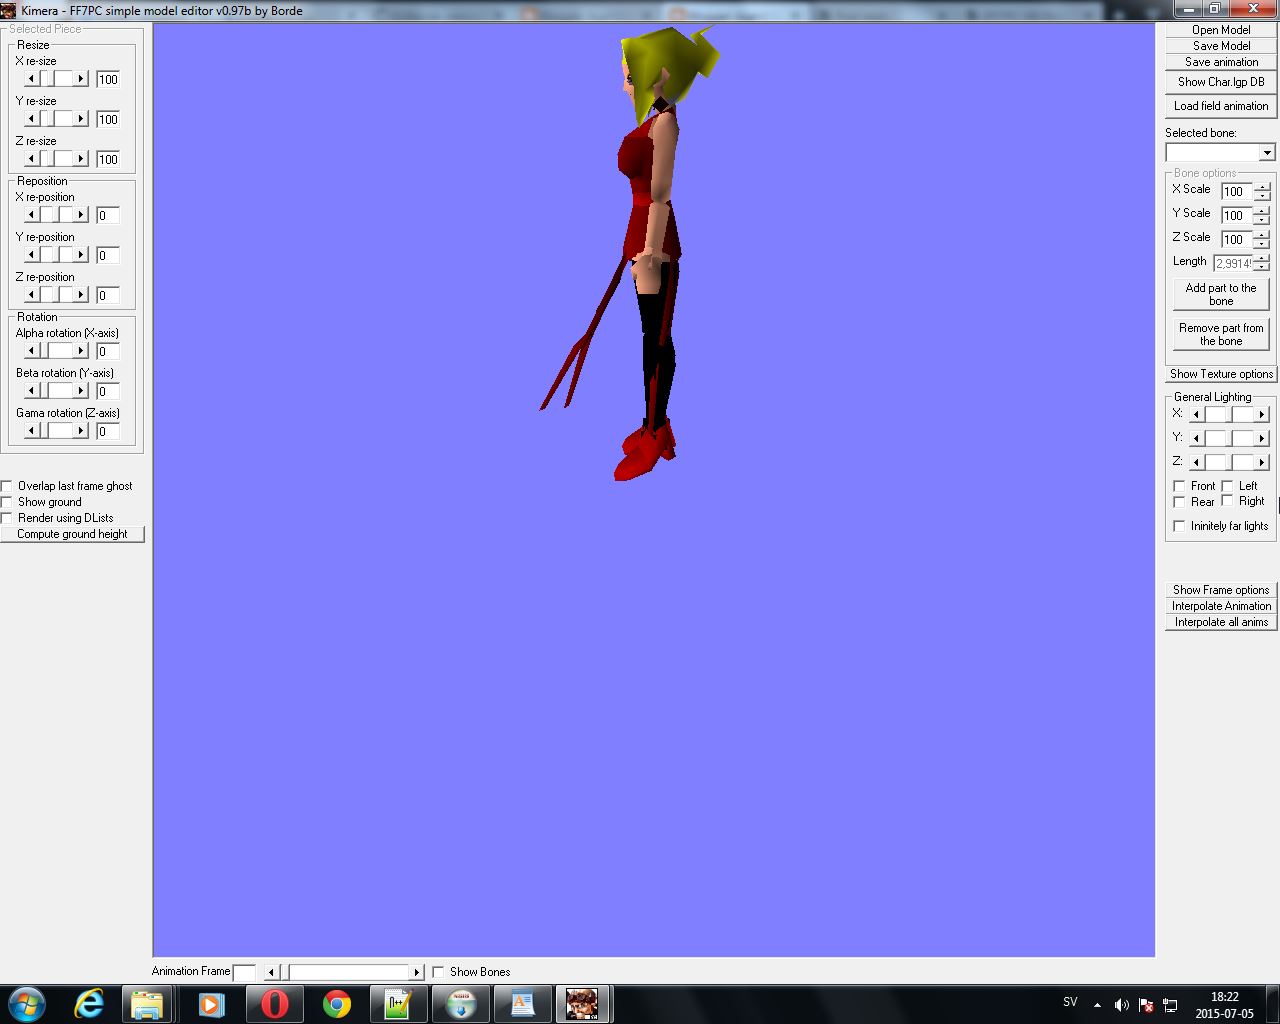Viewport: 1280px width, 1024px height.
Task: Launch Internet Explorer from the taskbar
Action: pyautogui.click(x=90, y=1004)
